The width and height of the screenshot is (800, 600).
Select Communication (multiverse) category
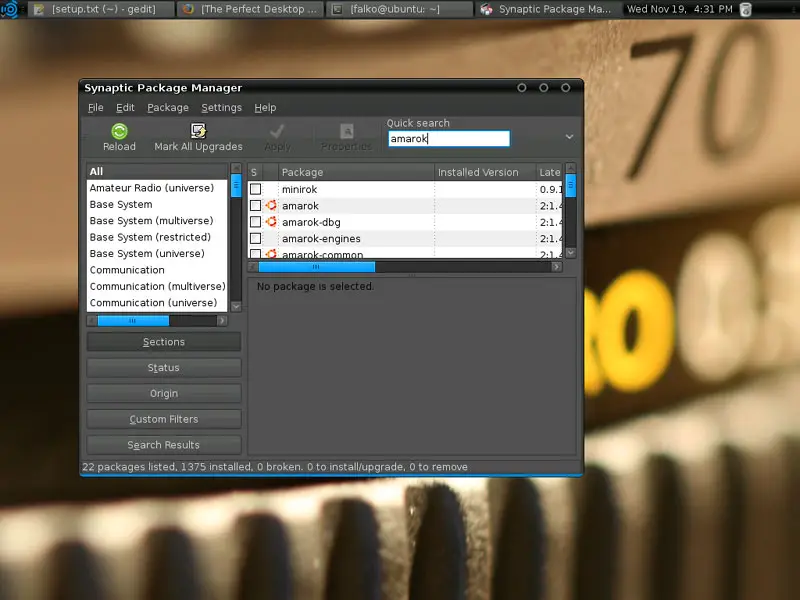click(157, 286)
